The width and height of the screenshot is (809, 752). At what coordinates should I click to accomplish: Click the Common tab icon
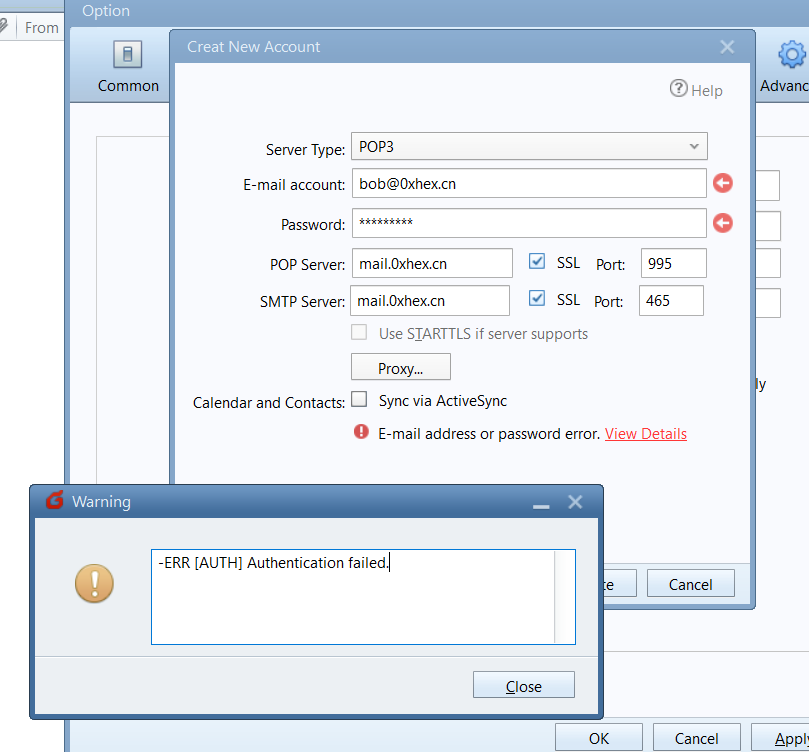pos(128,55)
